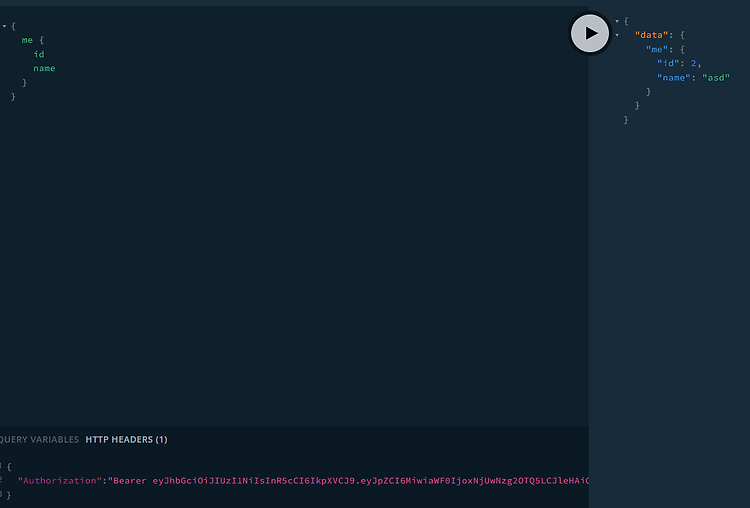This screenshot has width=750, height=508.
Task: Collapse the "data" object in response
Action: coord(617,35)
